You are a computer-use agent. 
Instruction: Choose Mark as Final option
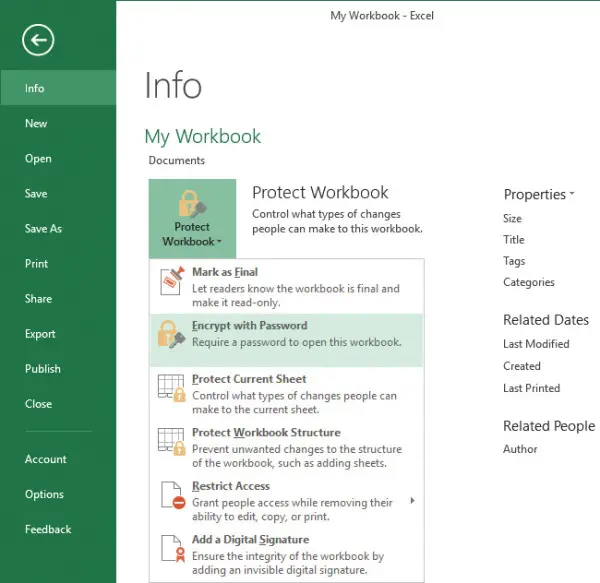point(287,287)
